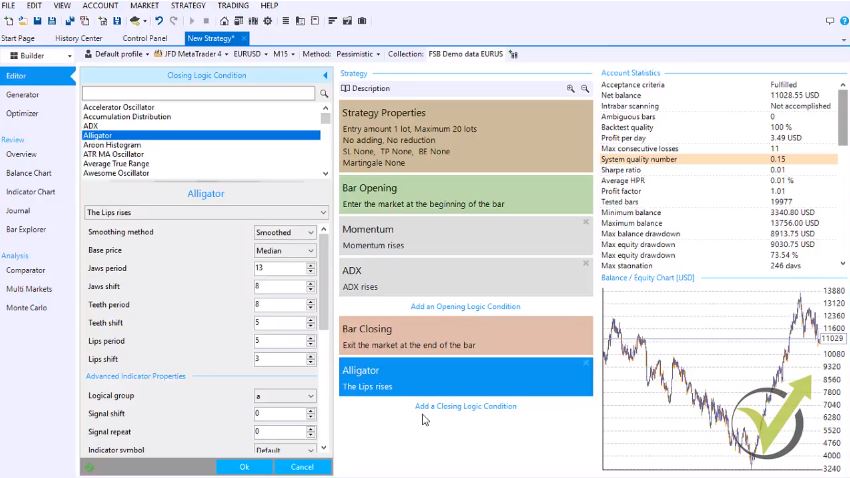Click into the Jaws period value field
Screen dimensions: 850x478
click(279, 269)
